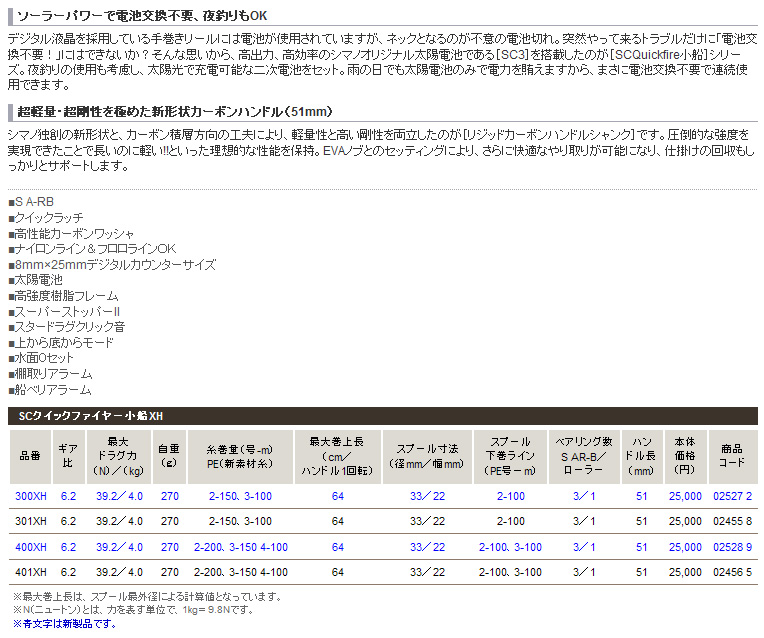Click gear ratio 6.2 in 400XH row
This screenshot has height=638, width=764.
pyautogui.click(x=68, y=547)
